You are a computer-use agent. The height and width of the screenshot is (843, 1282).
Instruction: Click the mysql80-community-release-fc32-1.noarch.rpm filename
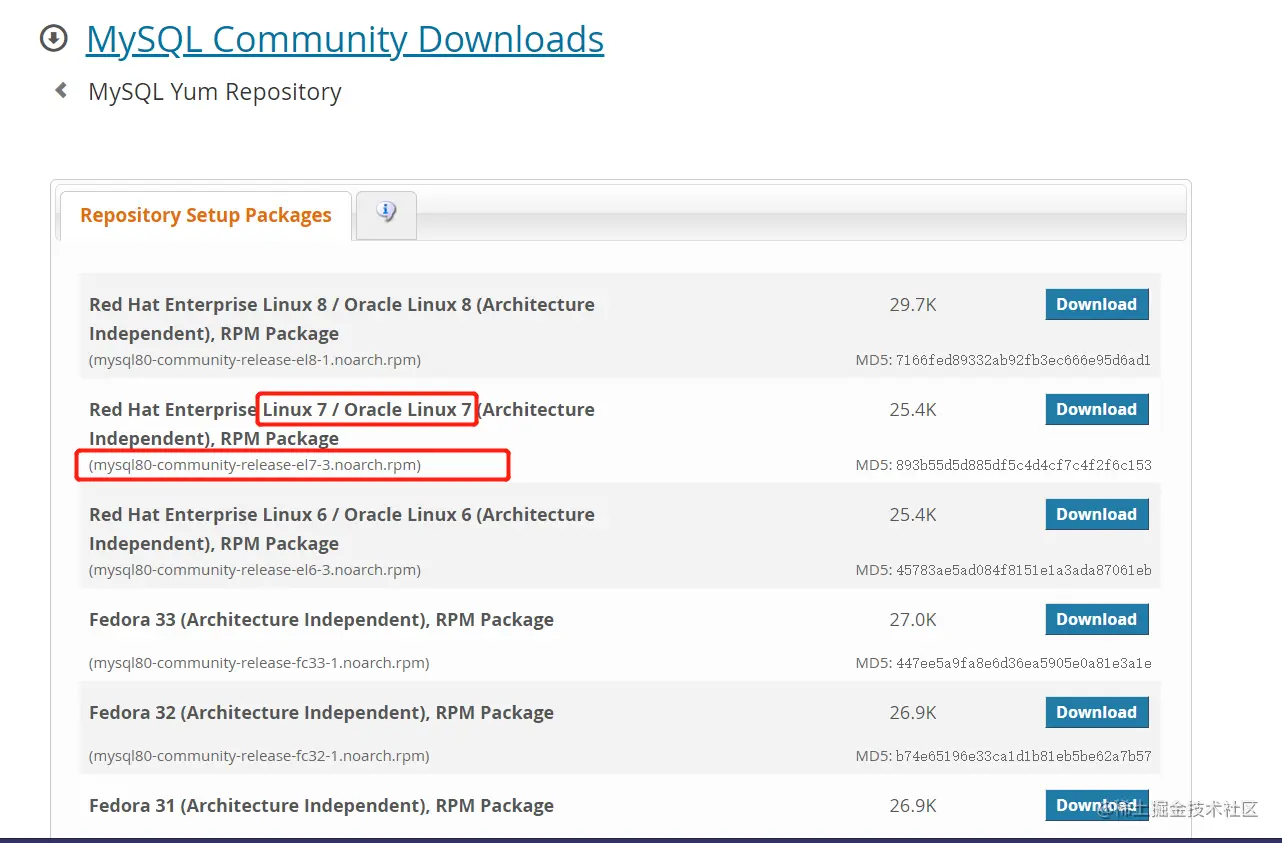pyautogui.click(x=259, y=756)
